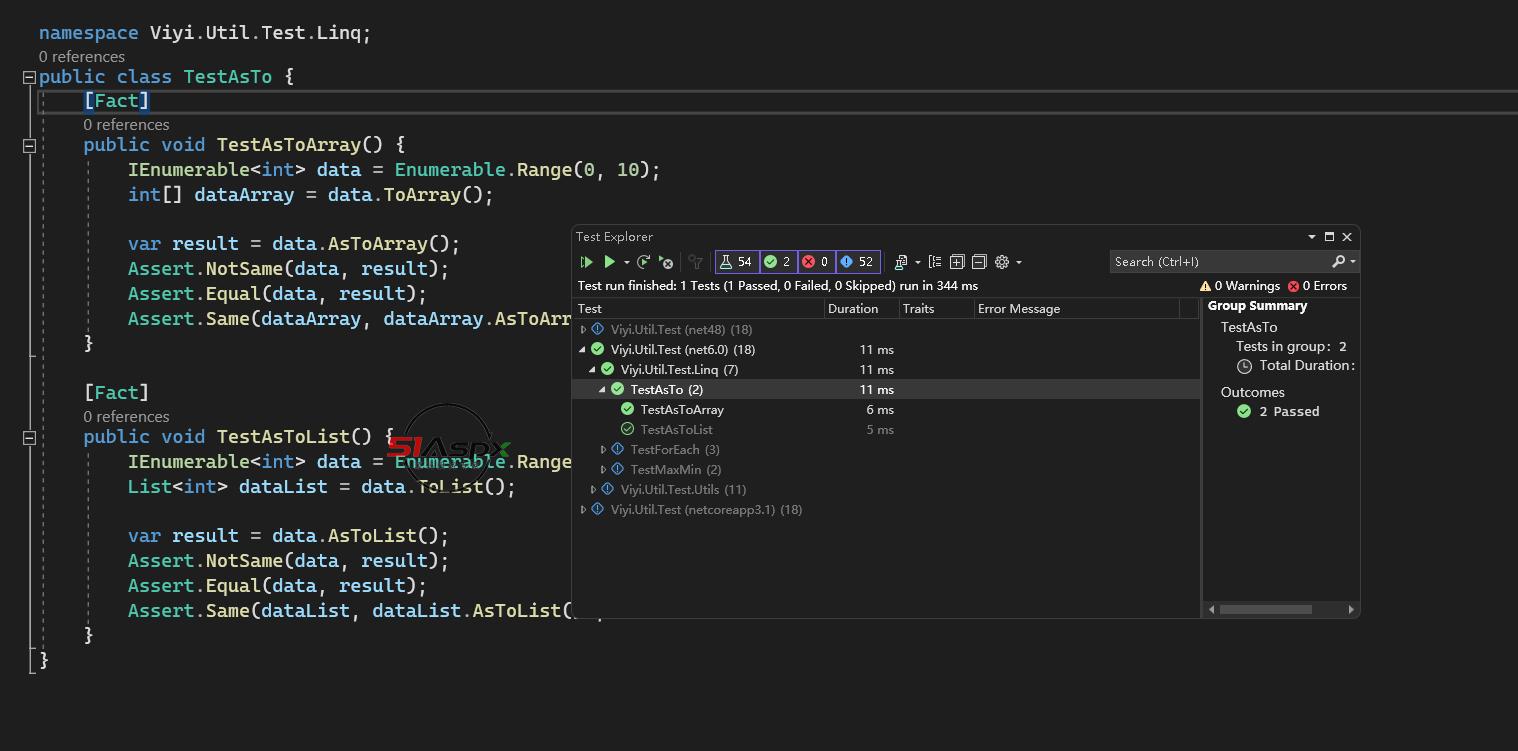Maximize the Test Explorer window
Screen dimensions: 1518x751
coord(1329,237)
